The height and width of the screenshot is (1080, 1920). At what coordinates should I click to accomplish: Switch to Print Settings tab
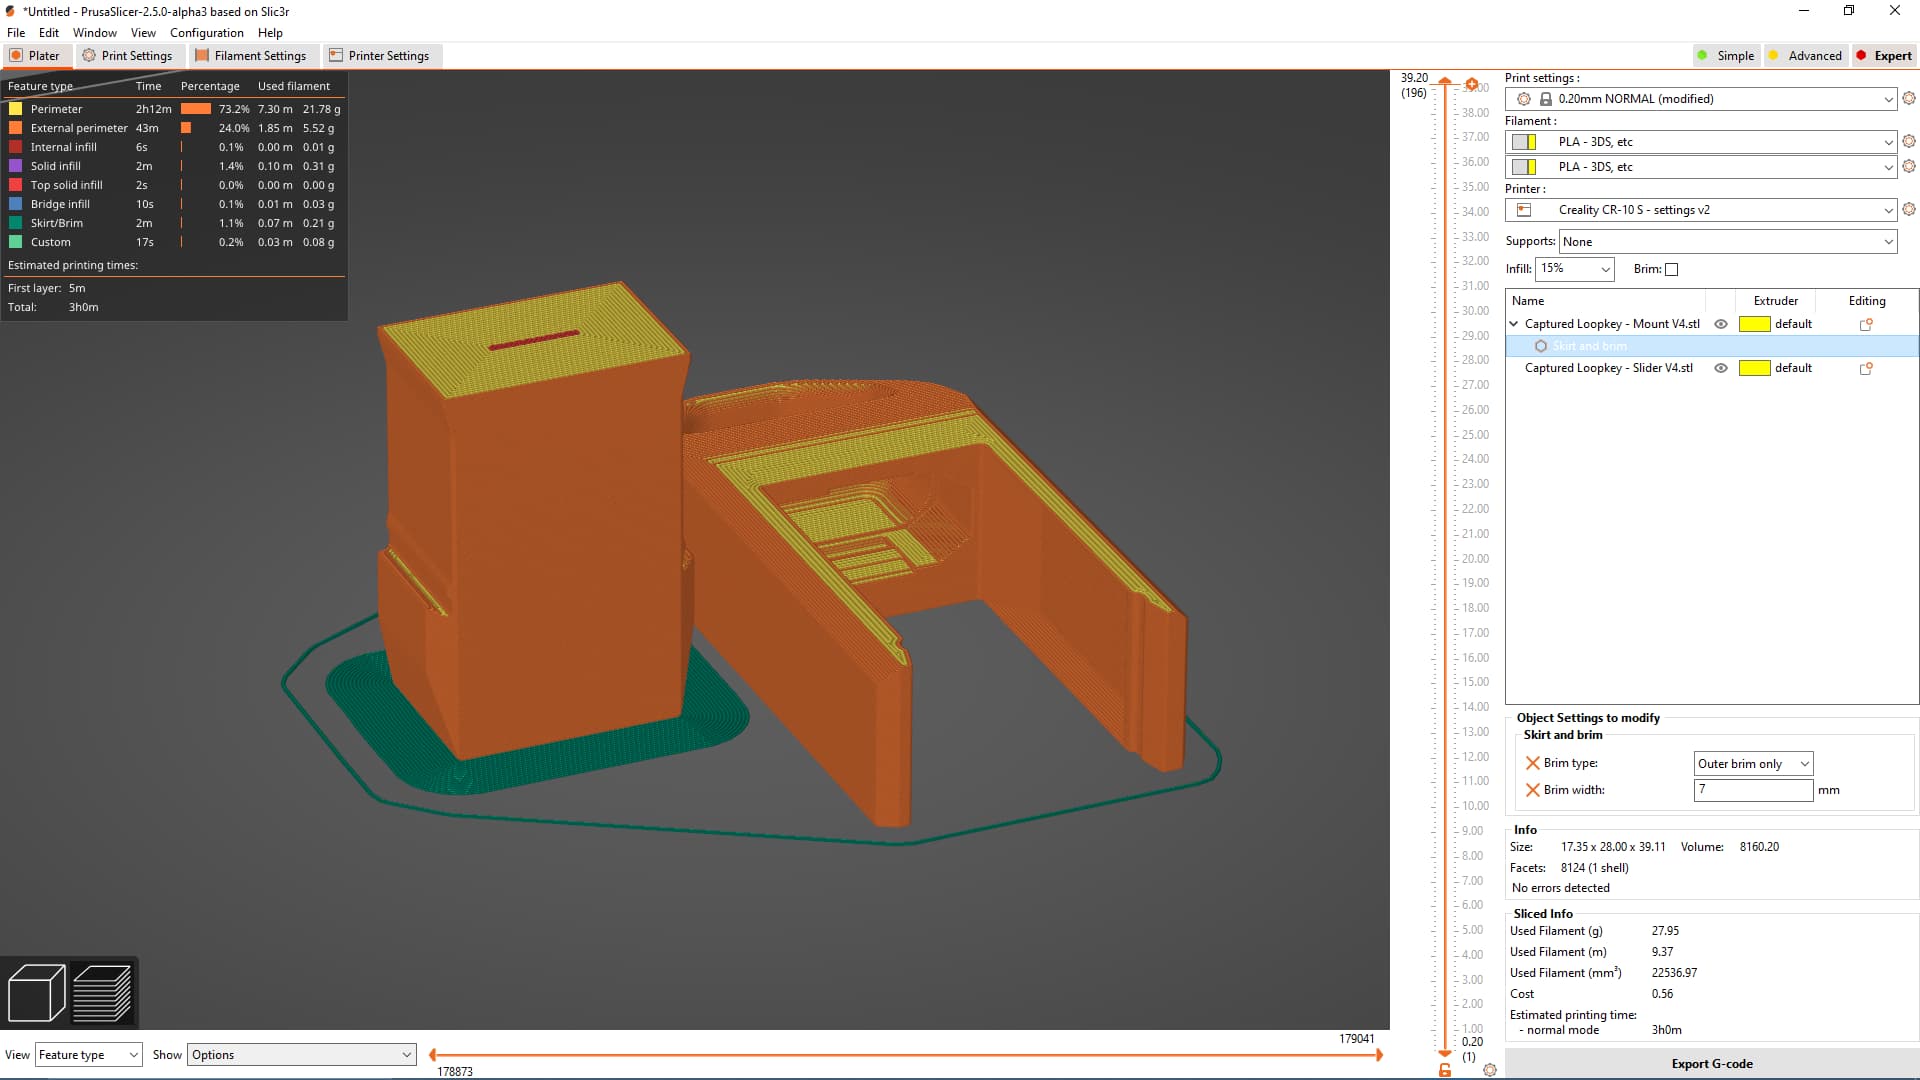pyautogui.click(x=128, y=56)
